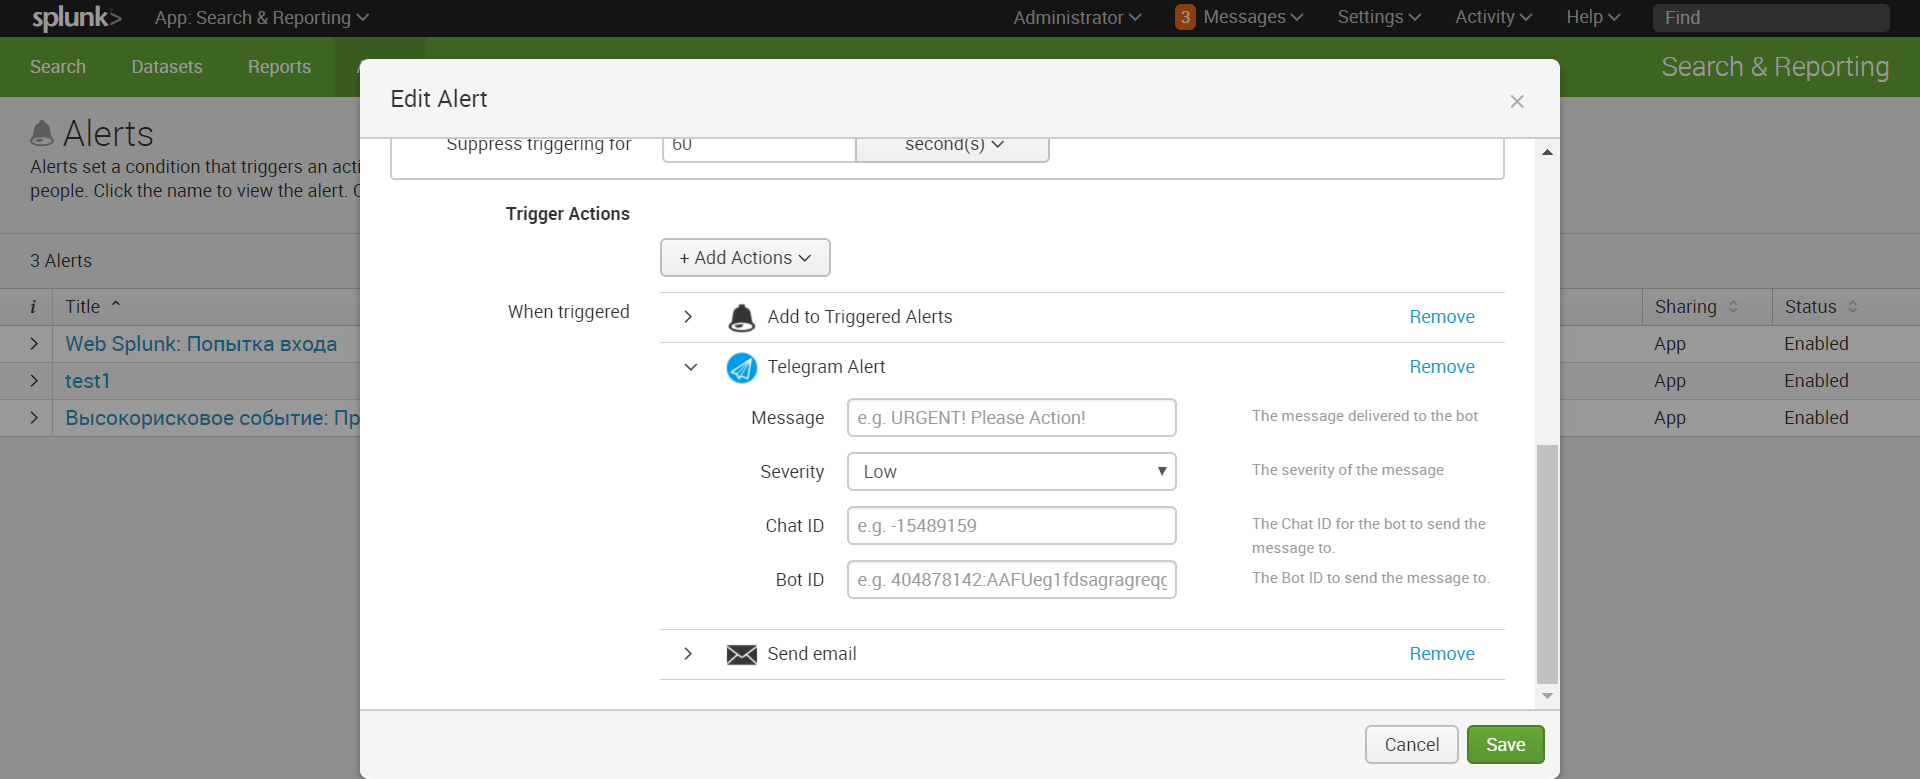Click the Search & Reporting app title
Viewport: 1920px width, 779px height.
(x=1775, y=67)
